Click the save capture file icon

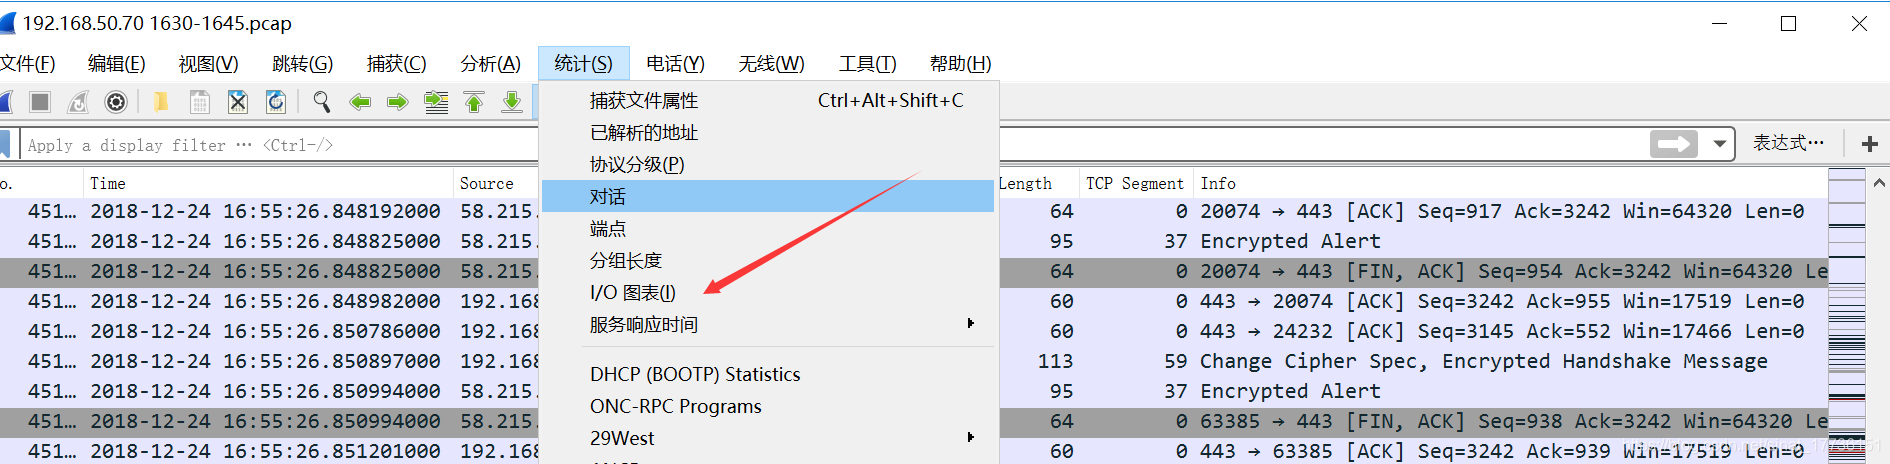click(199, 102)
